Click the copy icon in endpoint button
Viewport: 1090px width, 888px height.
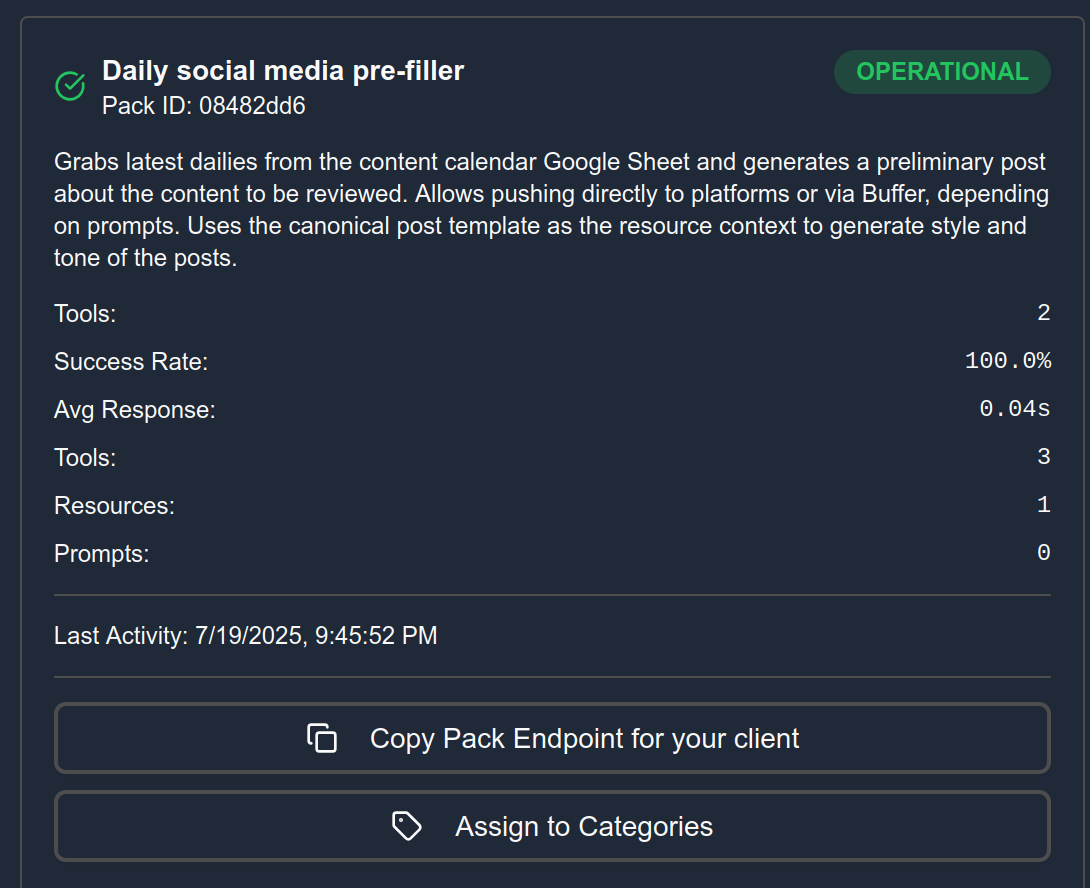[x=322, y=738]
